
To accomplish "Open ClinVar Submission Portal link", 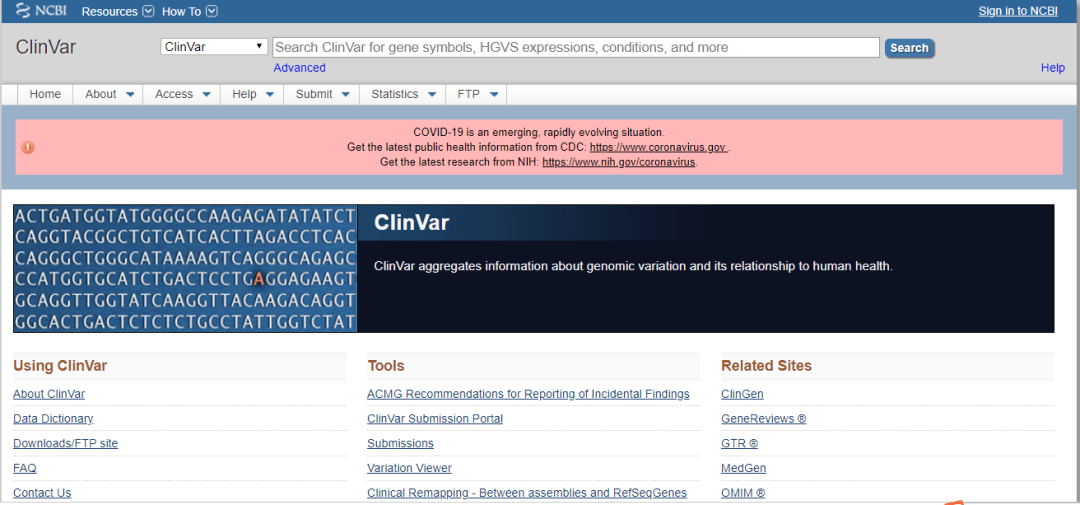I will 435,418.
